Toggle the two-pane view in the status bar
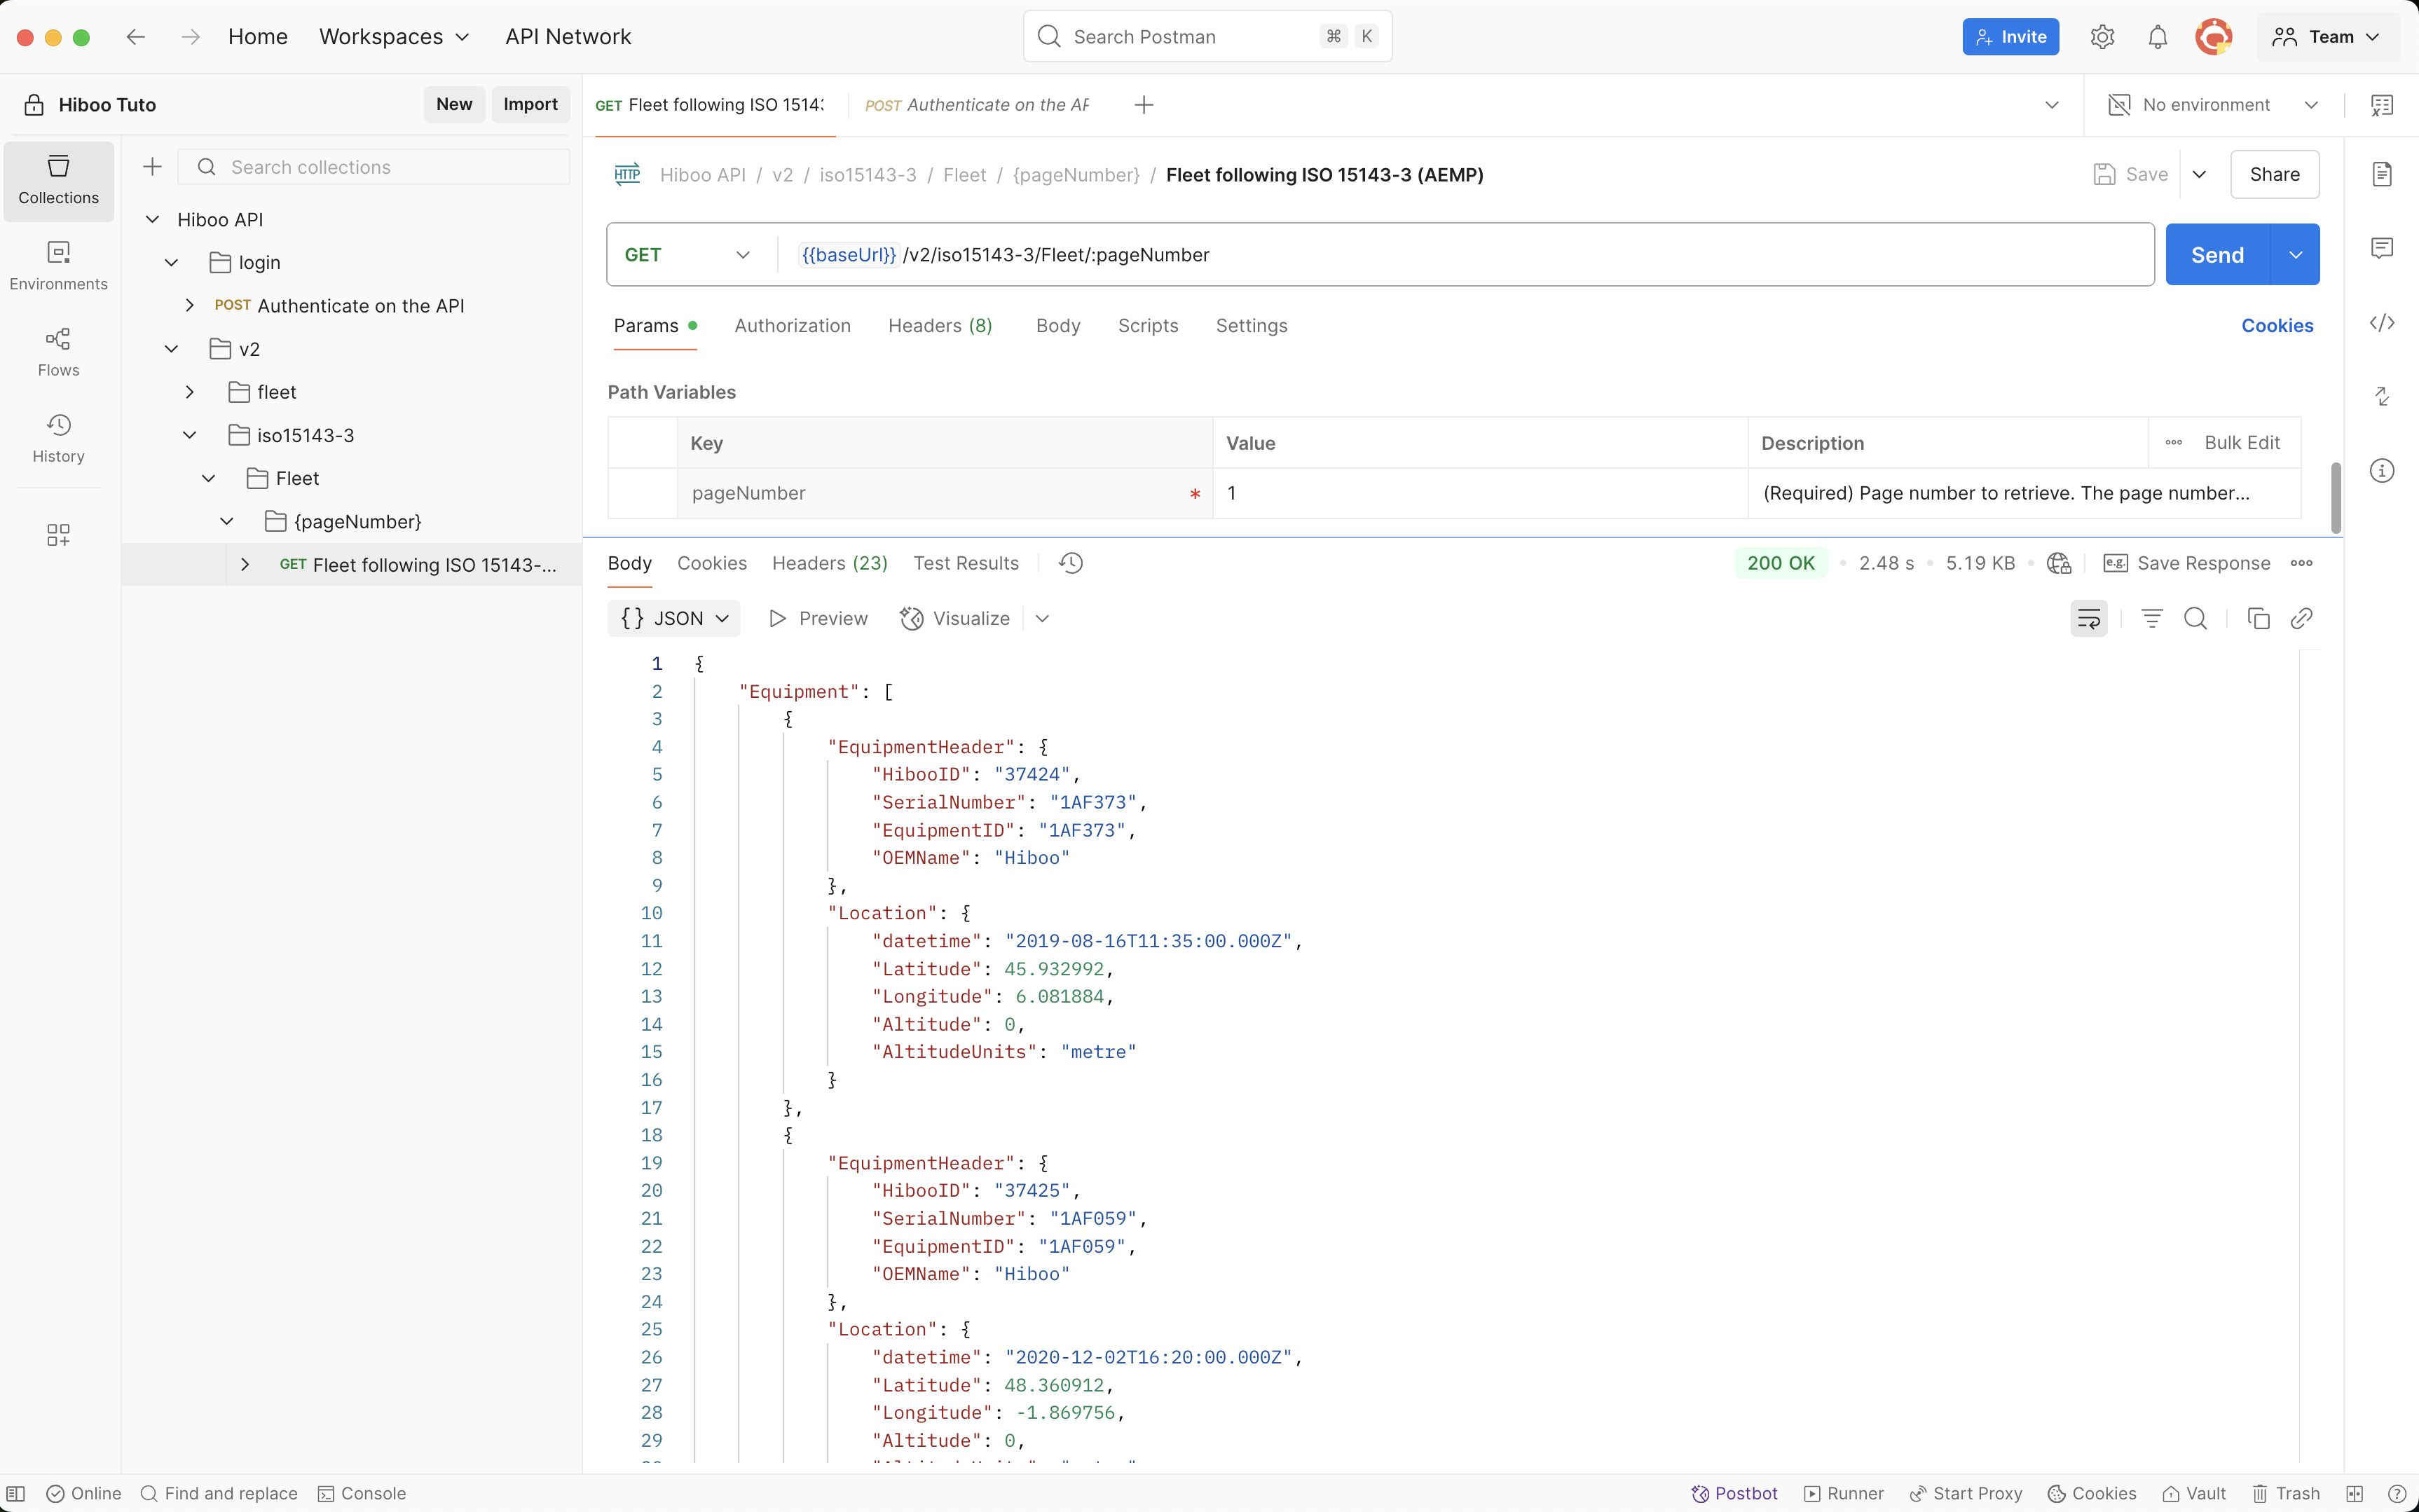Viewport: 2419px width, 1512px height. pyautogui.click(x=2355, y=1493)
